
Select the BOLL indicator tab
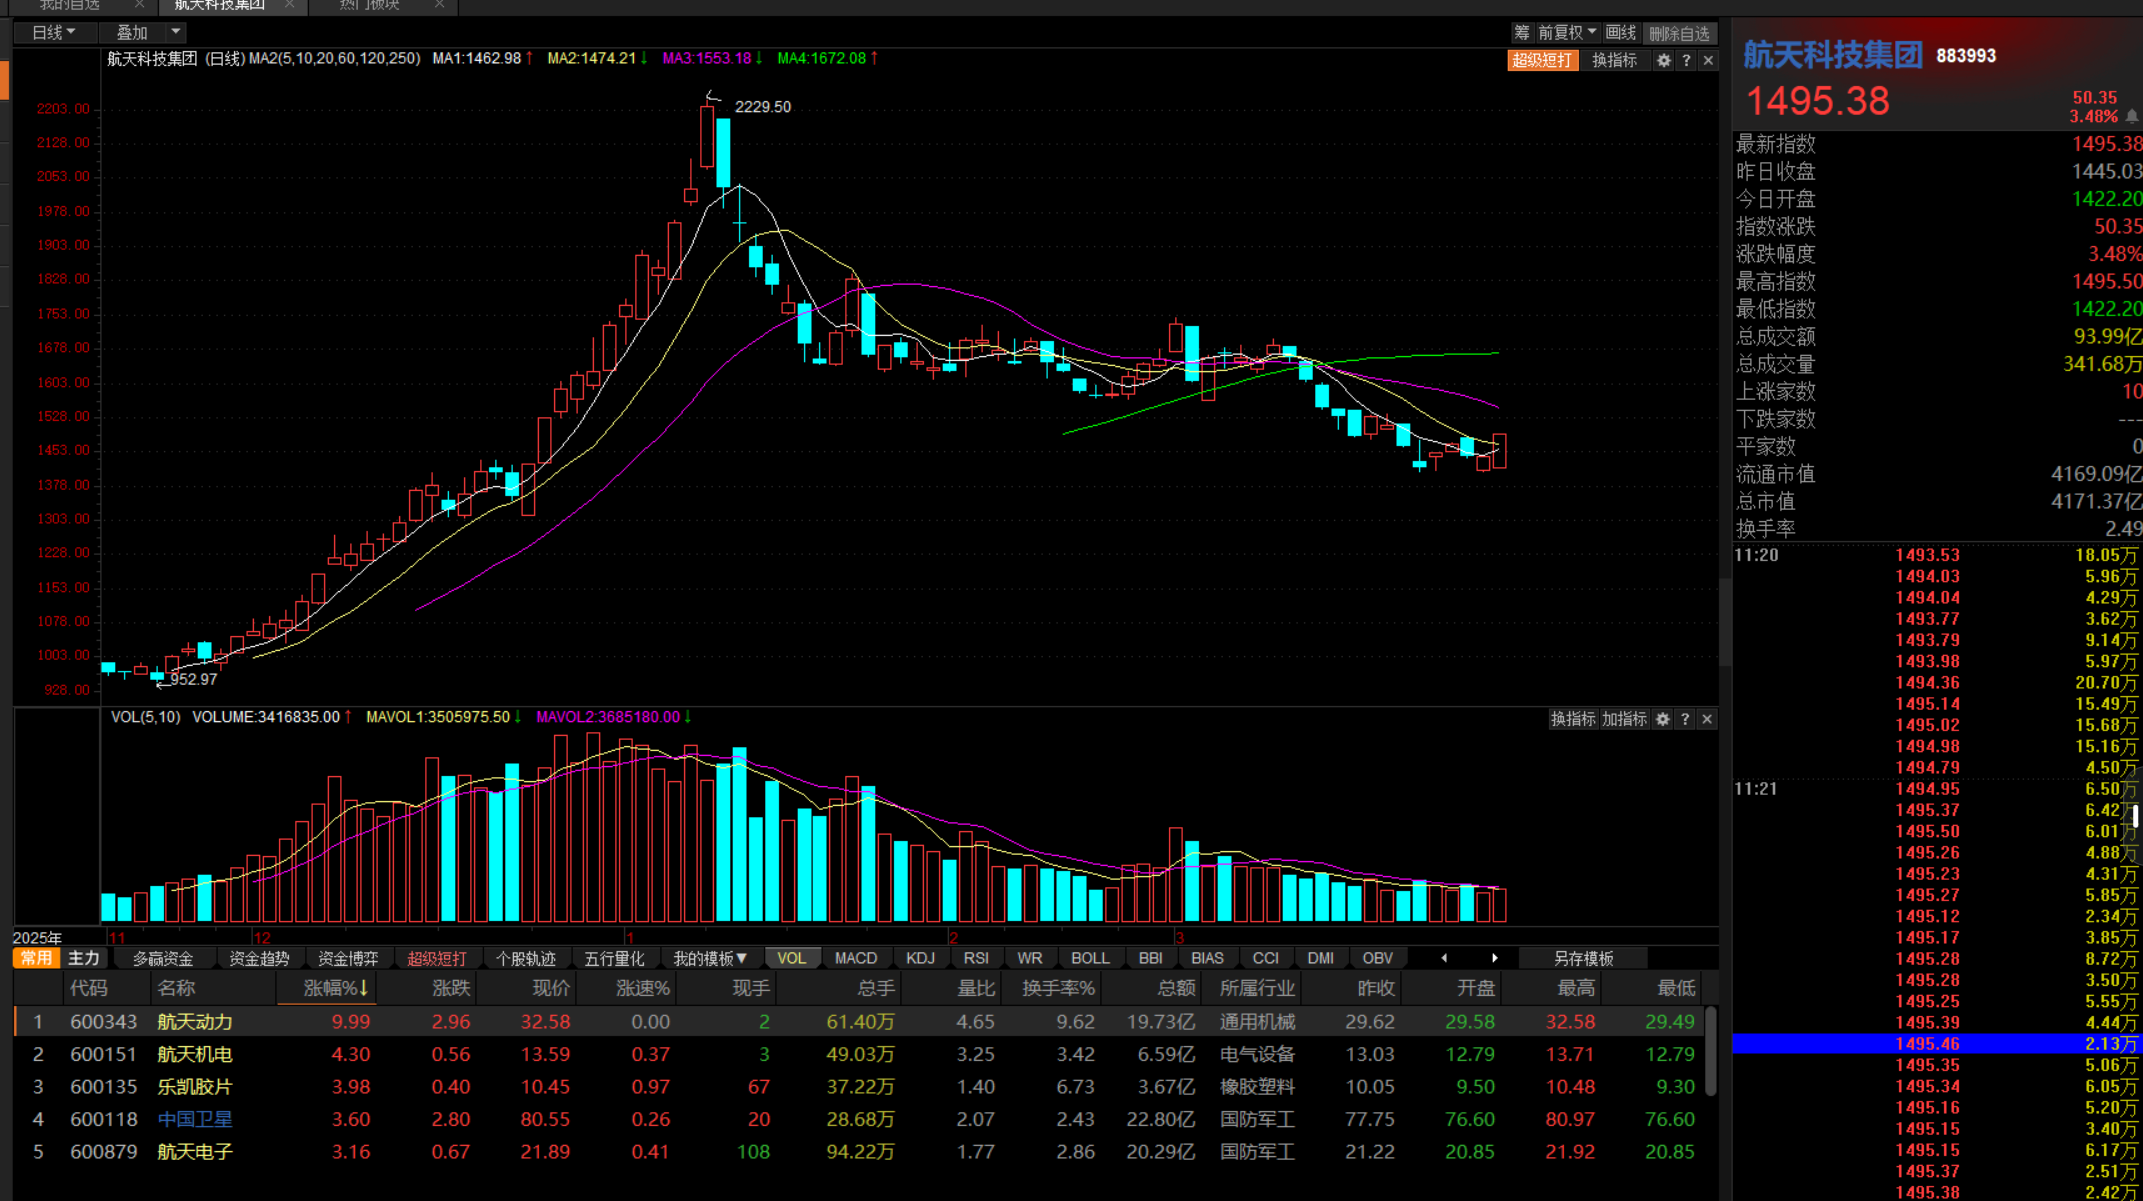coord(1089,958)
